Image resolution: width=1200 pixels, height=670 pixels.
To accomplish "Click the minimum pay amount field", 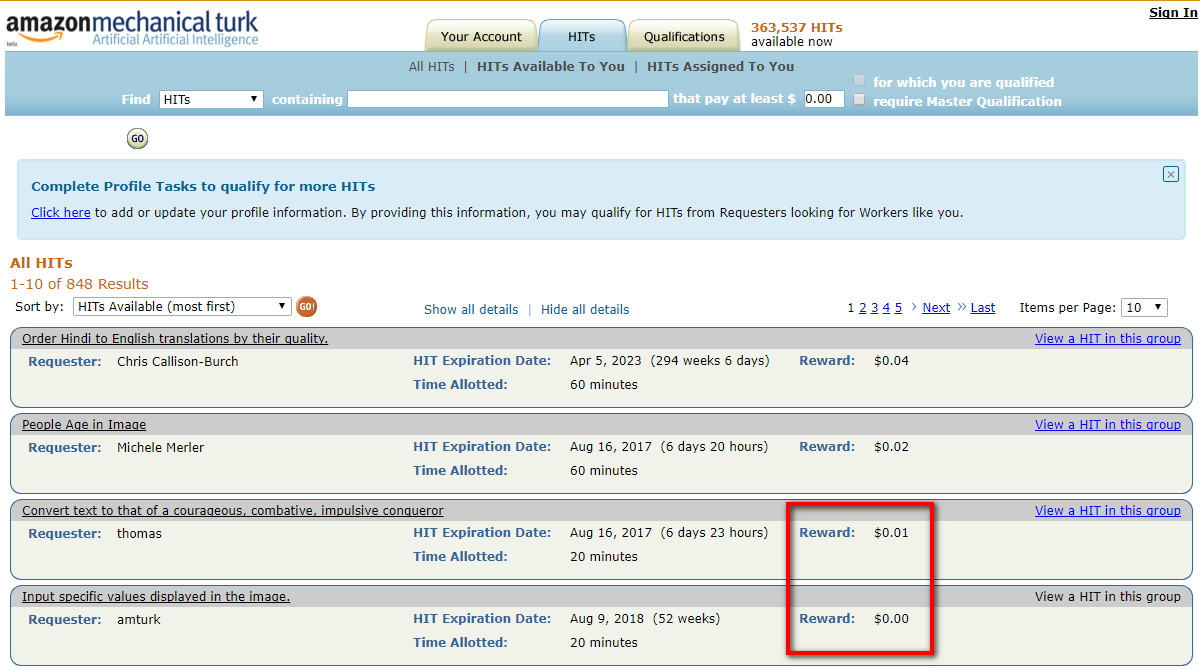I will click(x=824, y=99).
